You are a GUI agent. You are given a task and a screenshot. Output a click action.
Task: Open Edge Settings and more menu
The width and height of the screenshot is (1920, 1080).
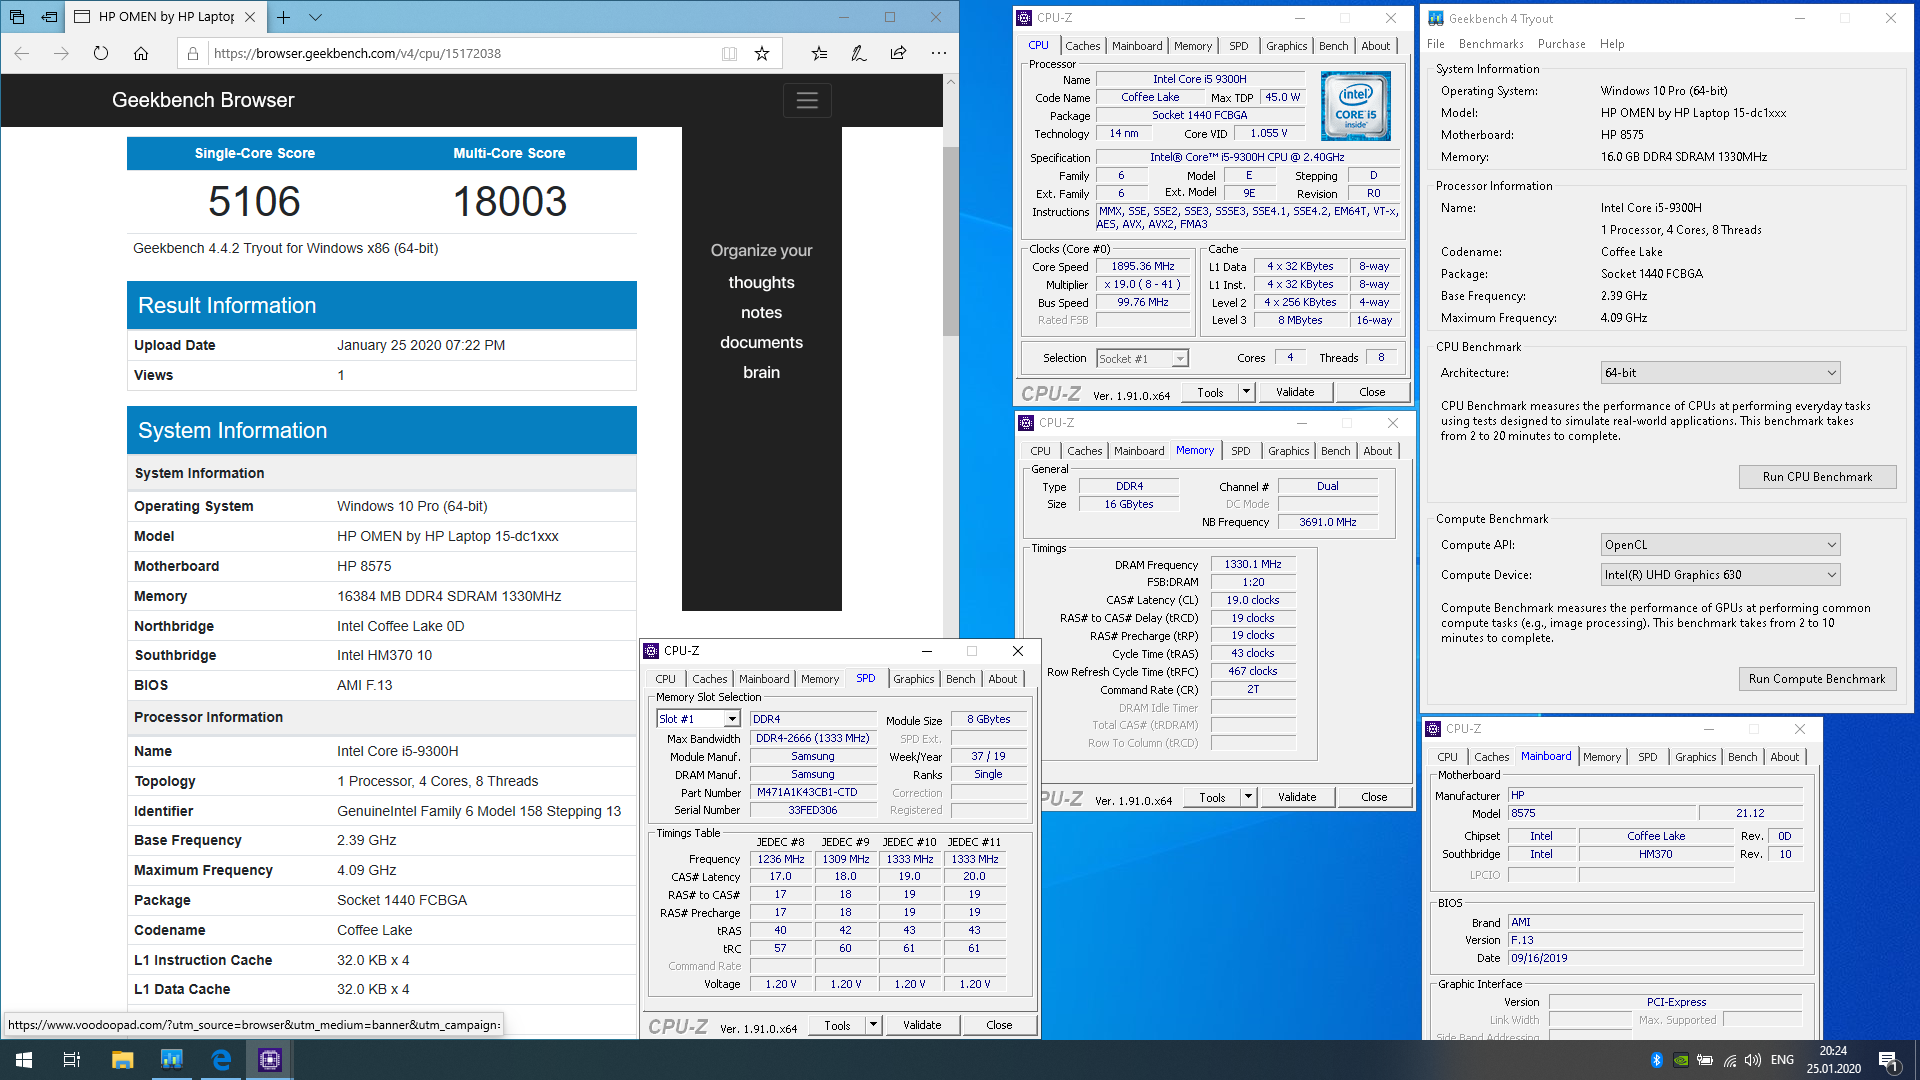[x=938, y=53]
